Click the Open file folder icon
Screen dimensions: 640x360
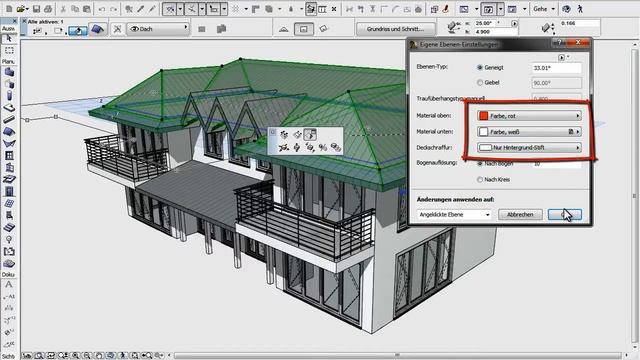point(21,9)
